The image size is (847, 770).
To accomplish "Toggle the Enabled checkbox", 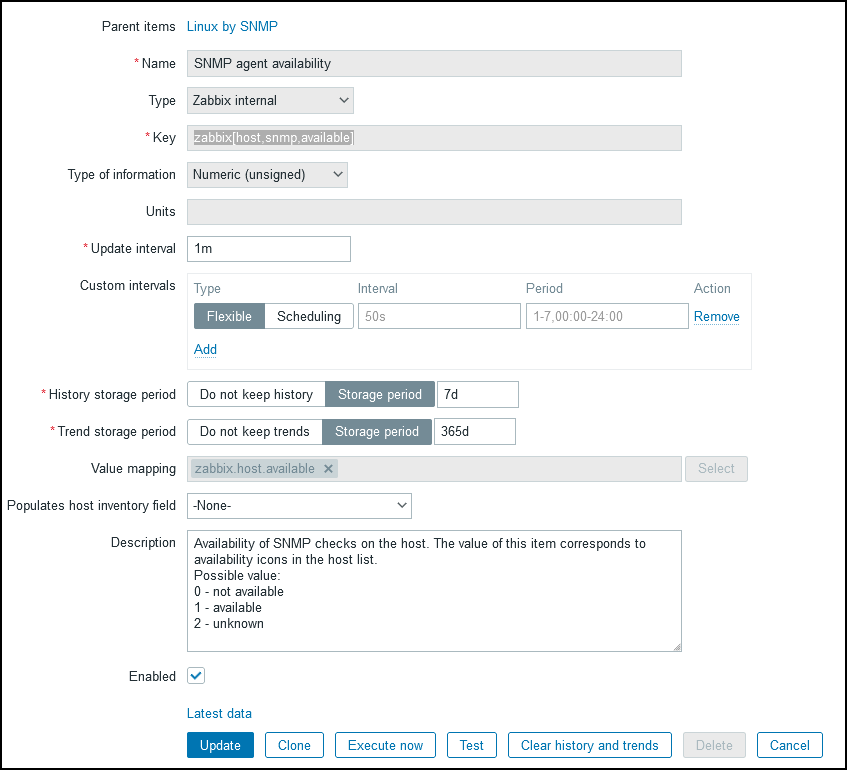I will (196, 676).
